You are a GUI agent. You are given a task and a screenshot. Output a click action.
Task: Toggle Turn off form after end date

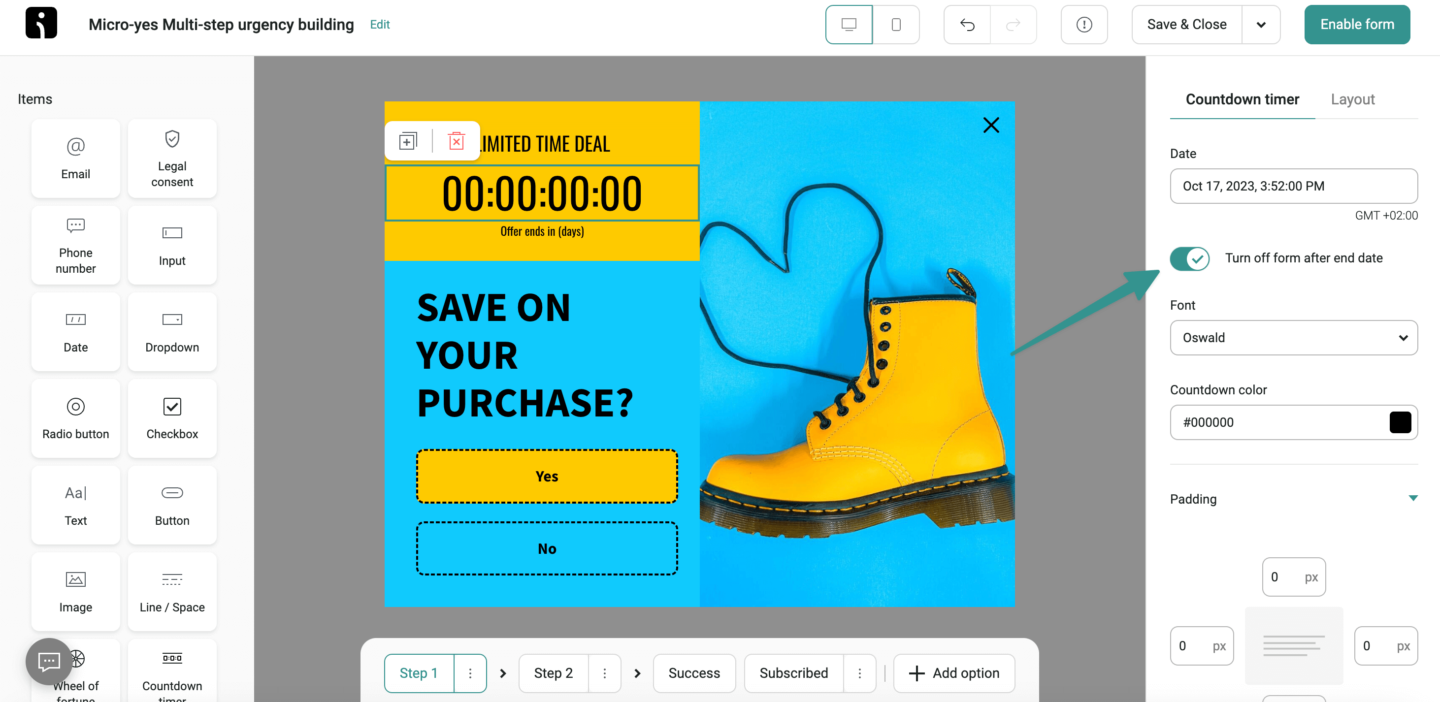click(1190, 258)
